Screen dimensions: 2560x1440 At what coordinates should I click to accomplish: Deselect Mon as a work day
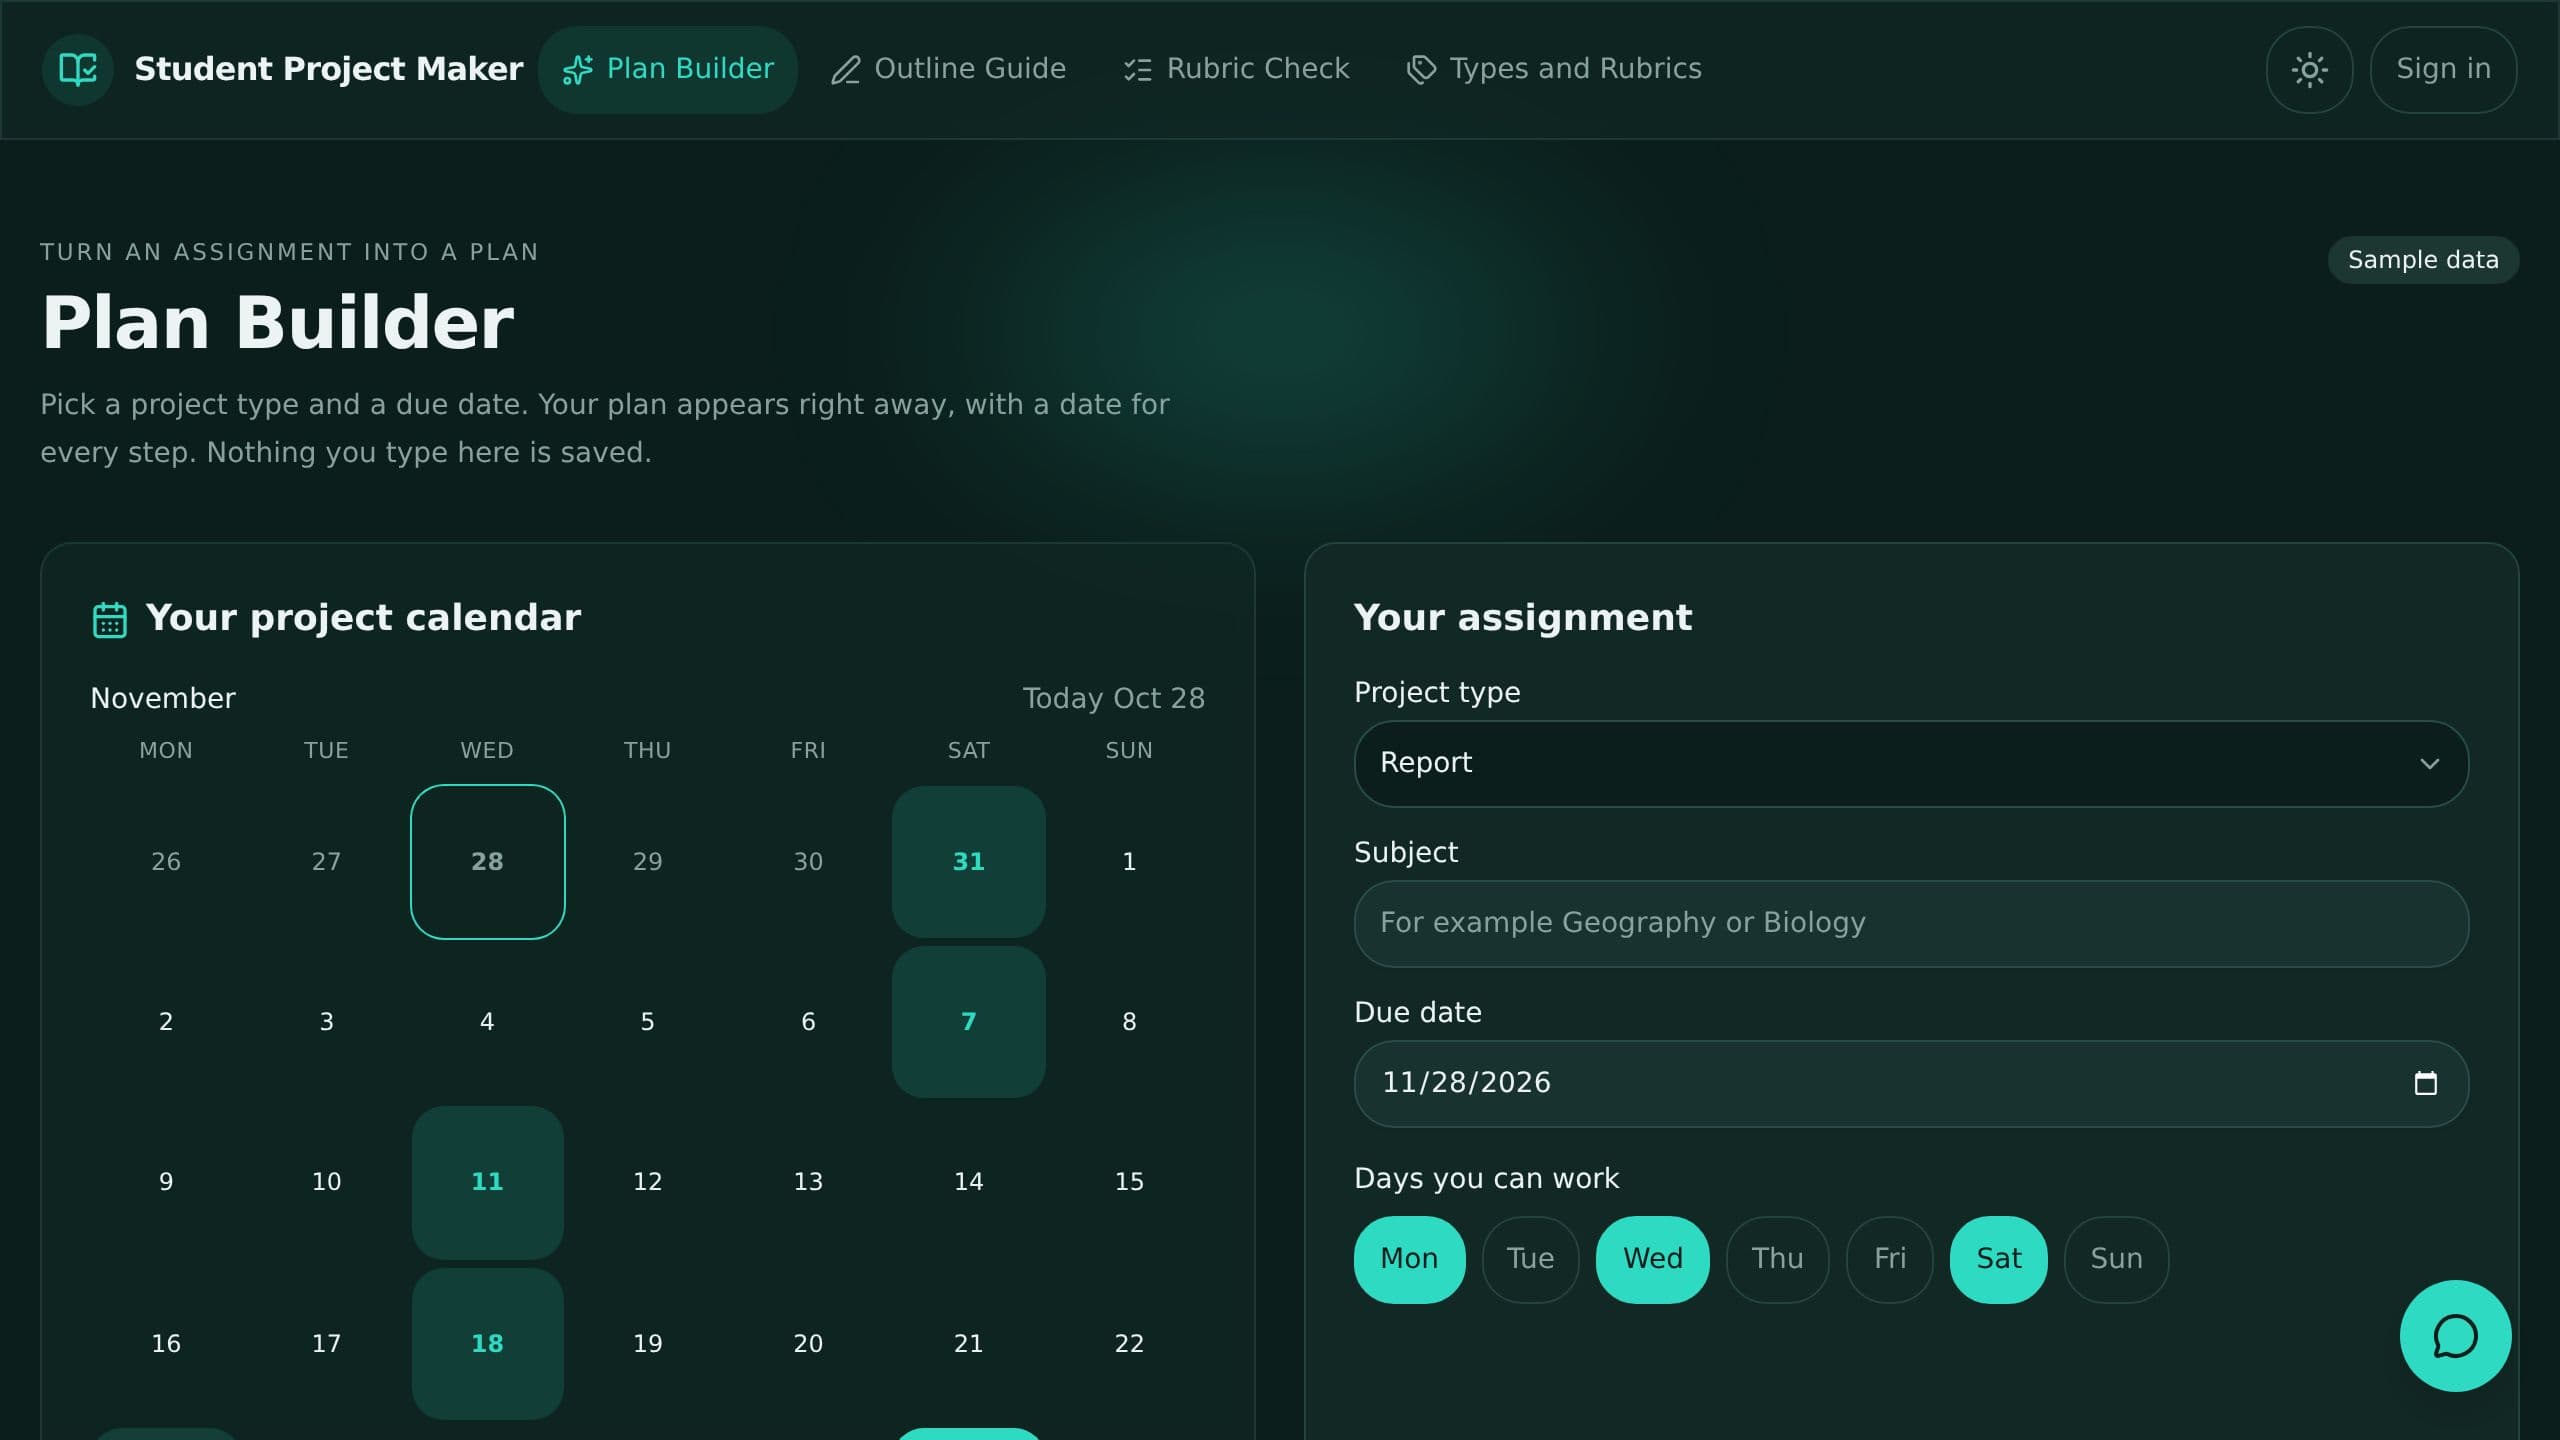[x=1409, y=1259]
